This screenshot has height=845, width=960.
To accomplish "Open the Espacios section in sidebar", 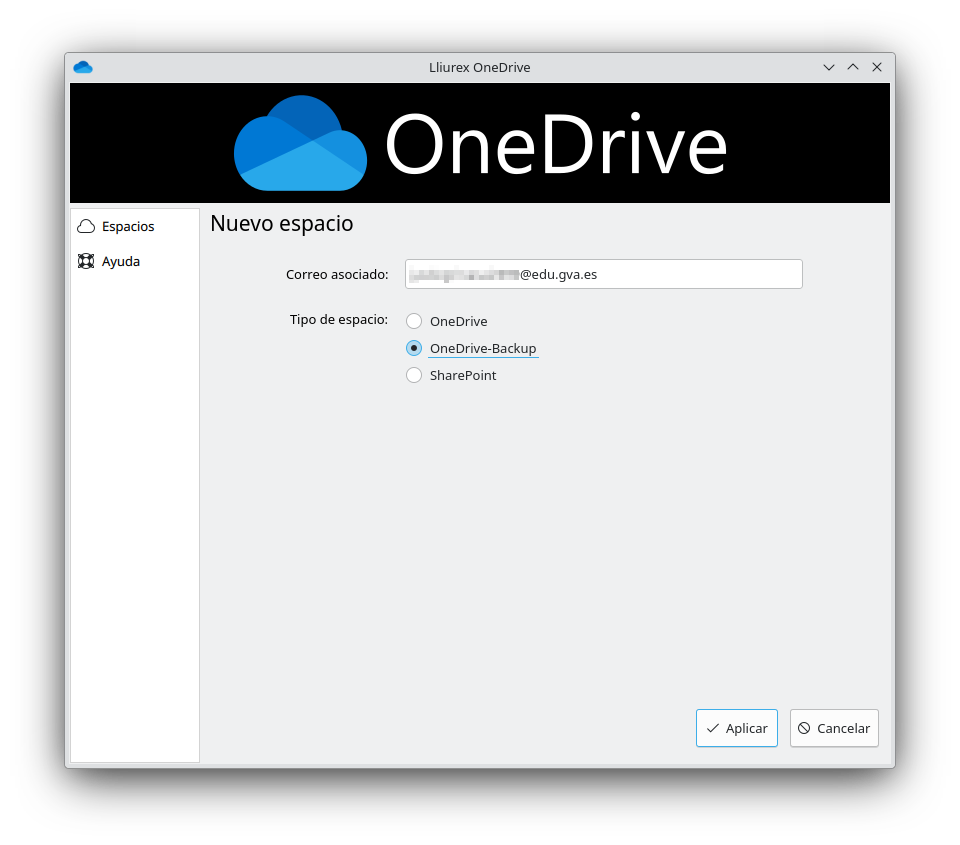I will [128, 226].
